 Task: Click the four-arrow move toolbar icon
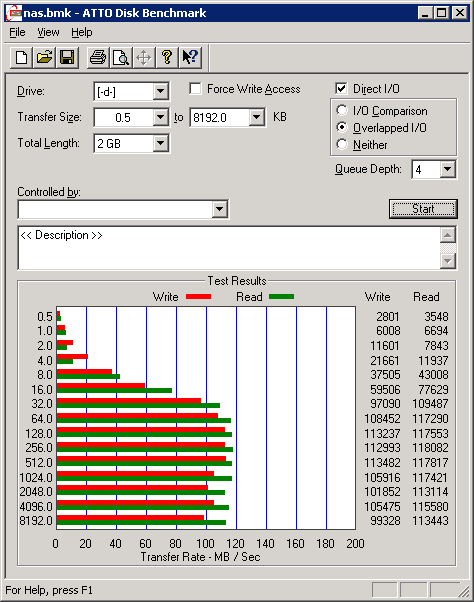(144, 58)
